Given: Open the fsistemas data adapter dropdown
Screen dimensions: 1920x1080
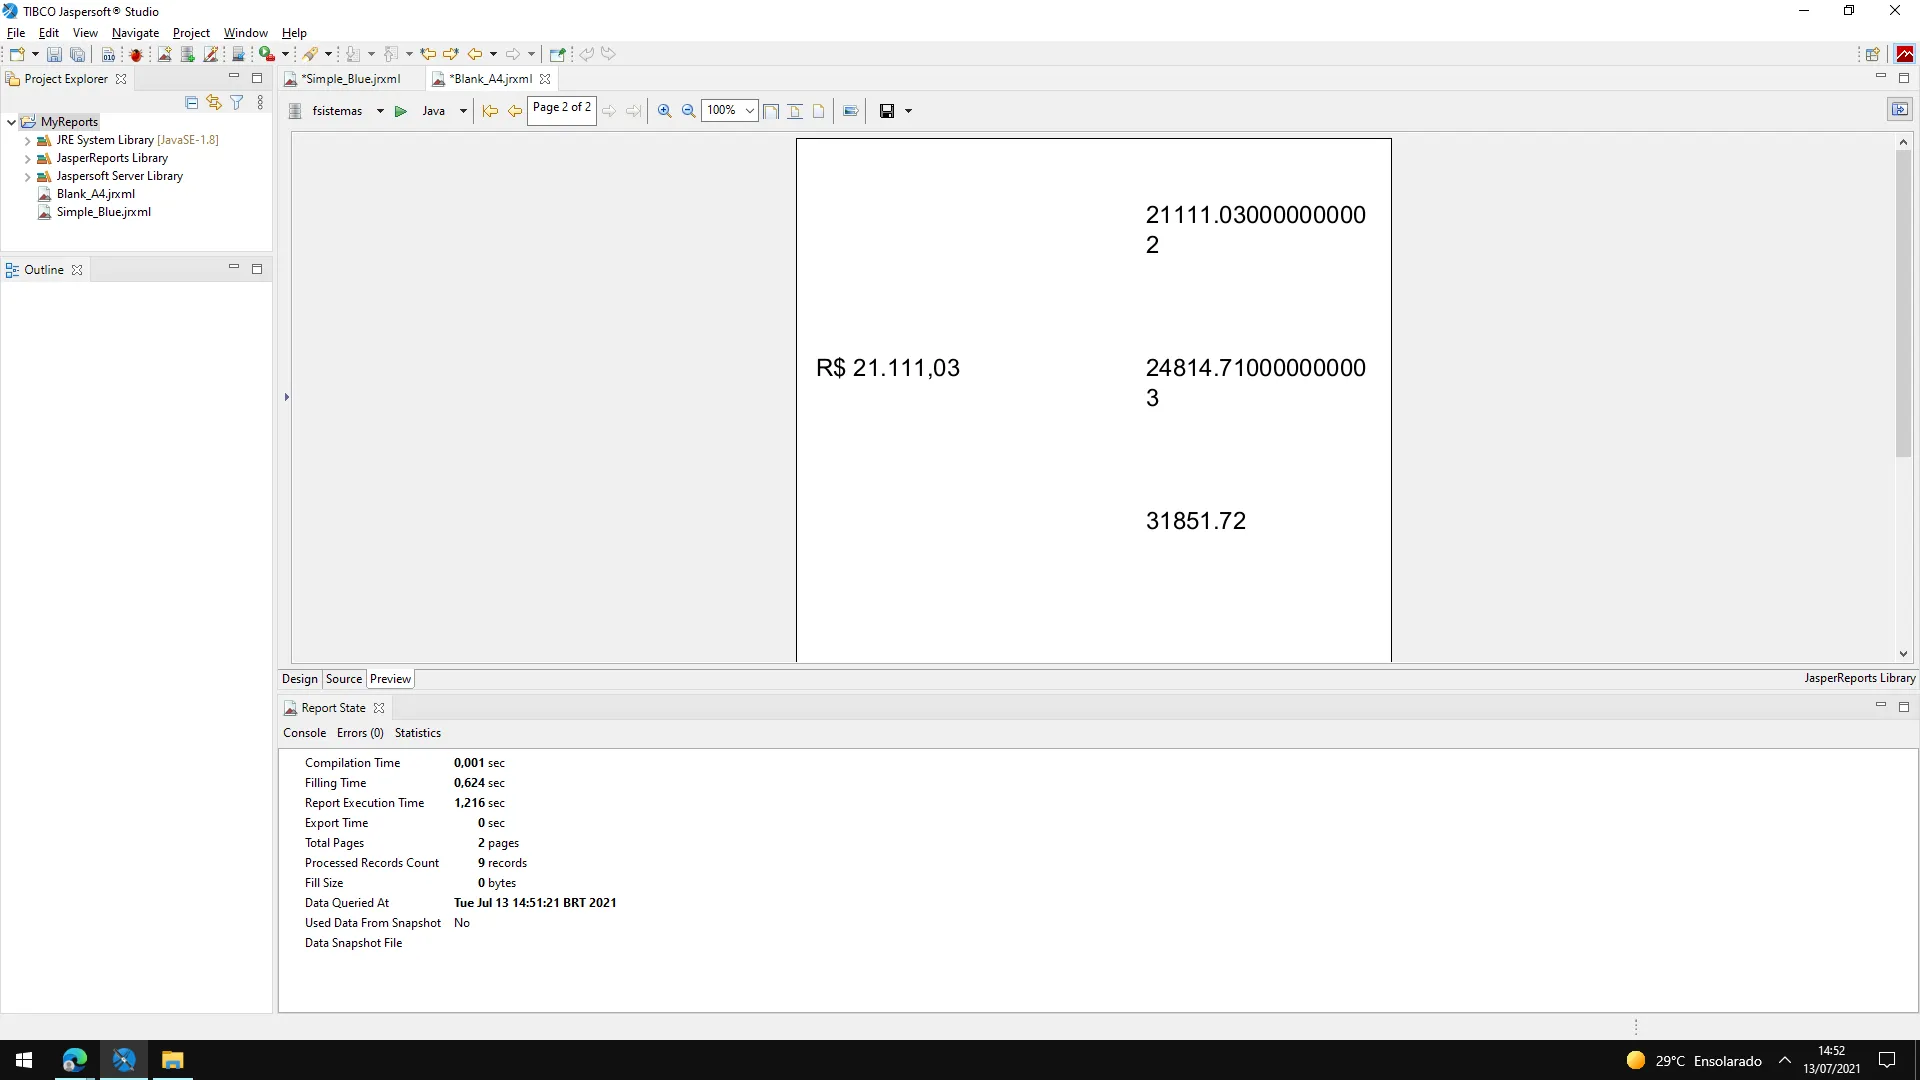Looking at the screenshot, I should coord(380,111).
